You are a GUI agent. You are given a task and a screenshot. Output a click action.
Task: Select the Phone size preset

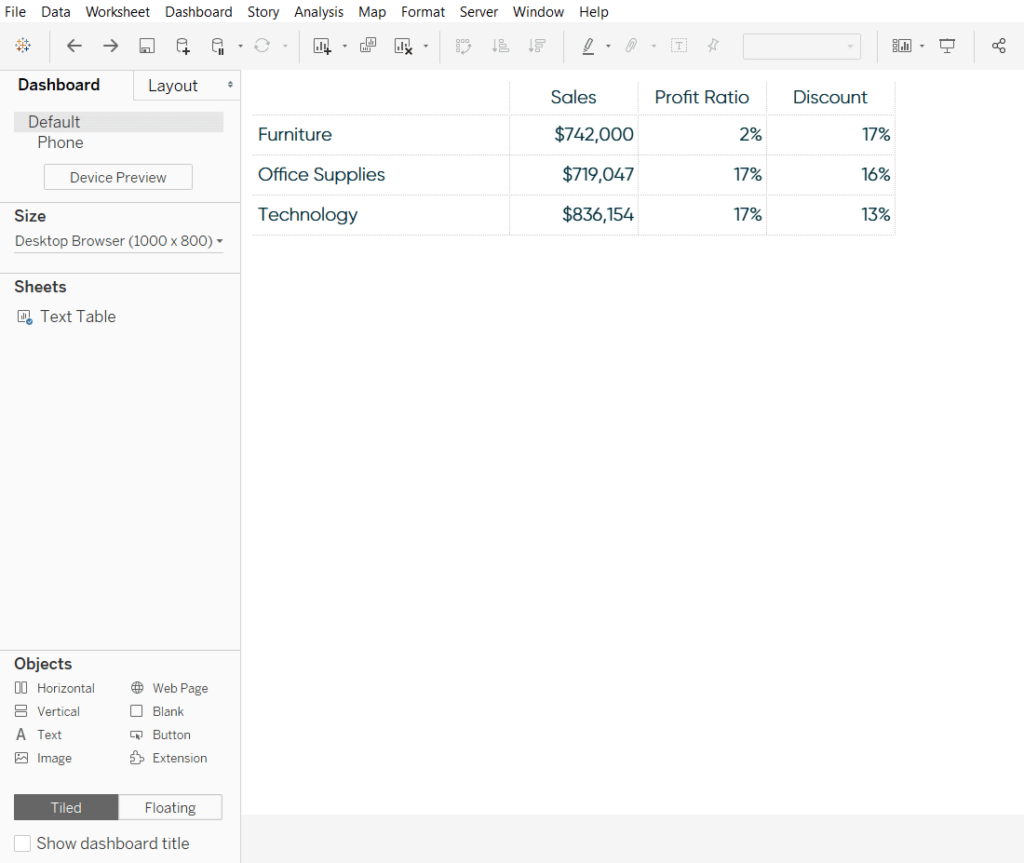tap(60, 142)
